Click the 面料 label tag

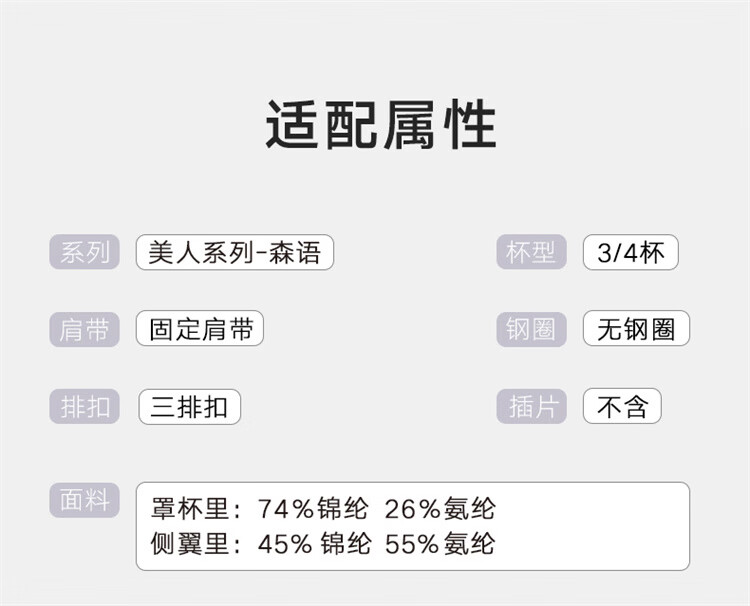[85, 500]
